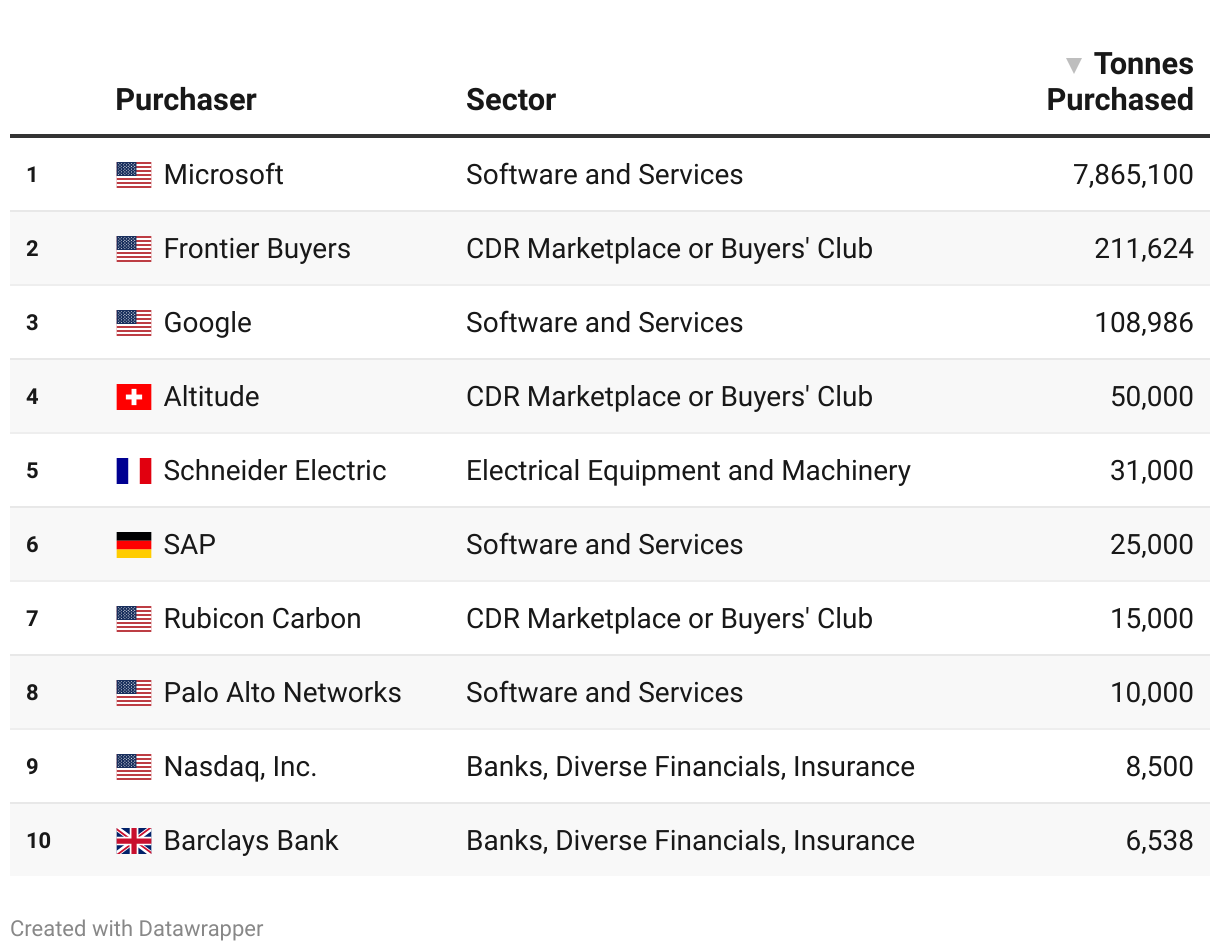Sort by the Sector column header
This screenshot has height=952, width=1220.
coord(511,100)
